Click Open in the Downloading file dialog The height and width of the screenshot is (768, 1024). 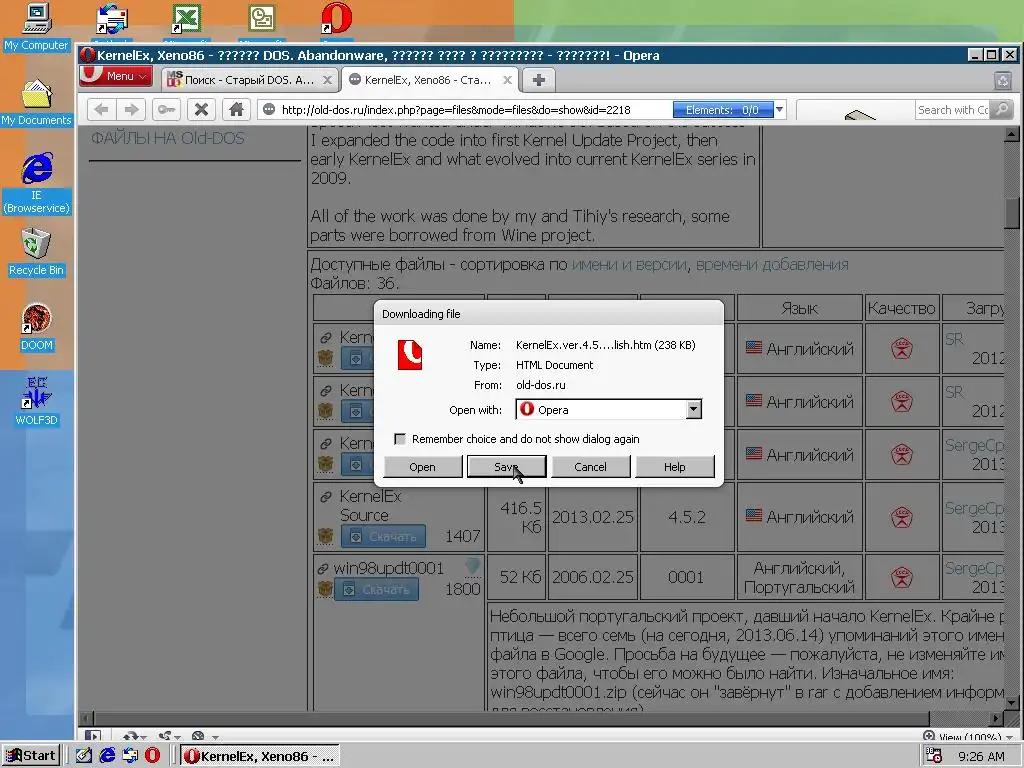(423, 467)
